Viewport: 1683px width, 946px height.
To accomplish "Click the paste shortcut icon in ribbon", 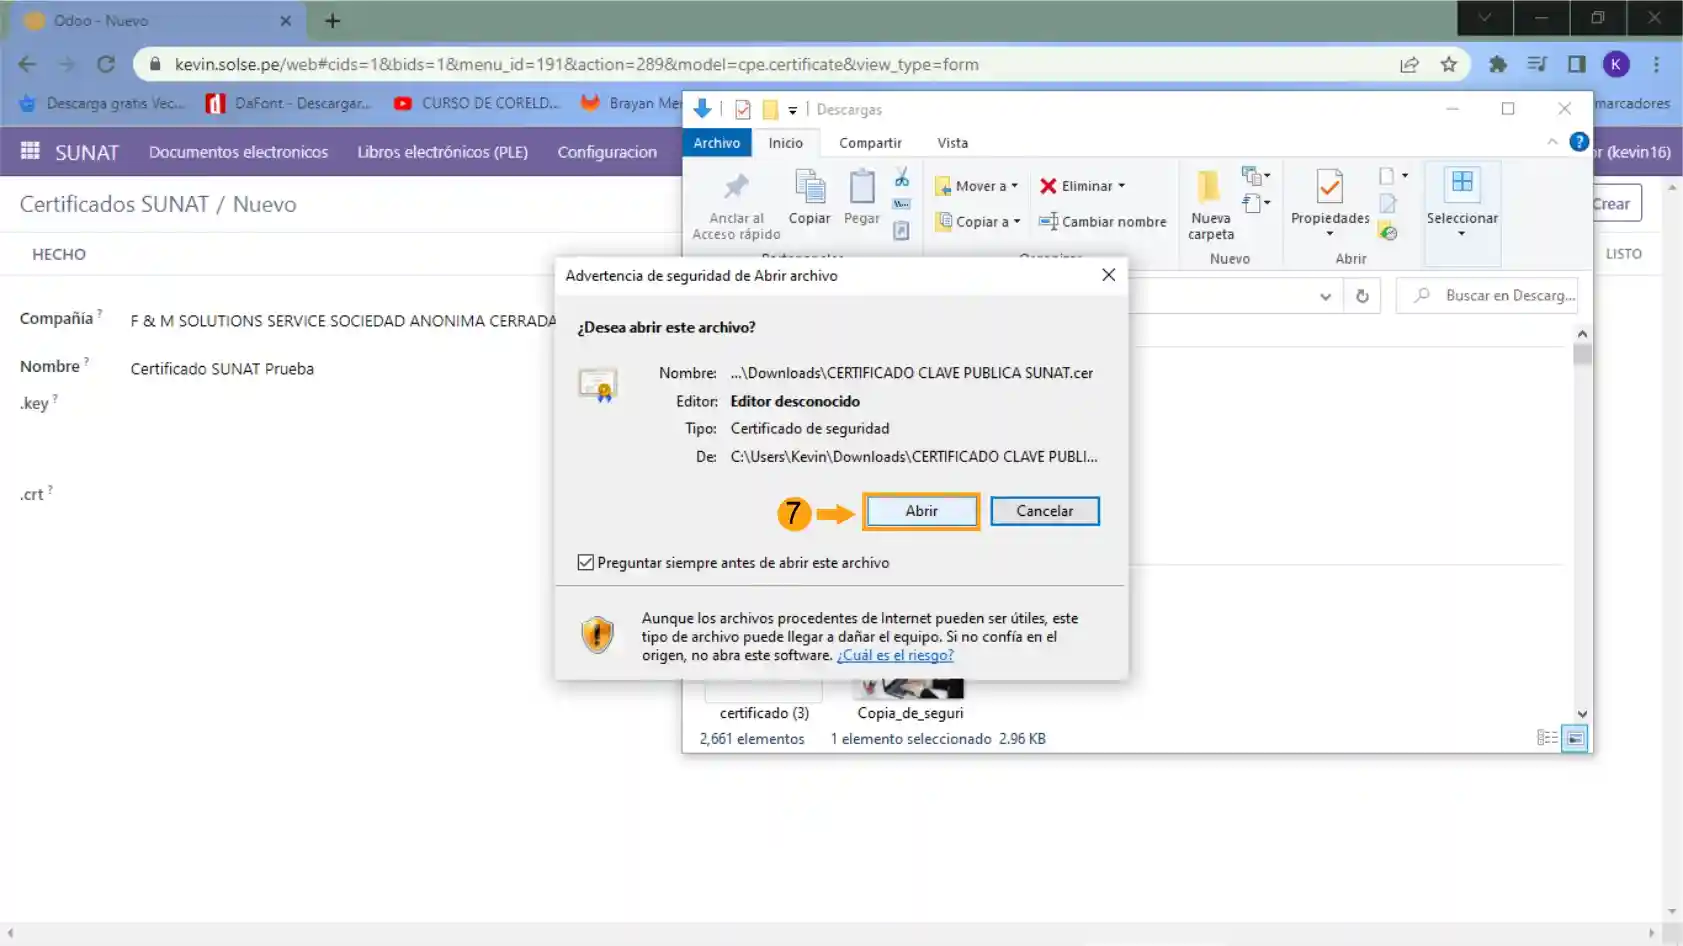I will point(901,231).
